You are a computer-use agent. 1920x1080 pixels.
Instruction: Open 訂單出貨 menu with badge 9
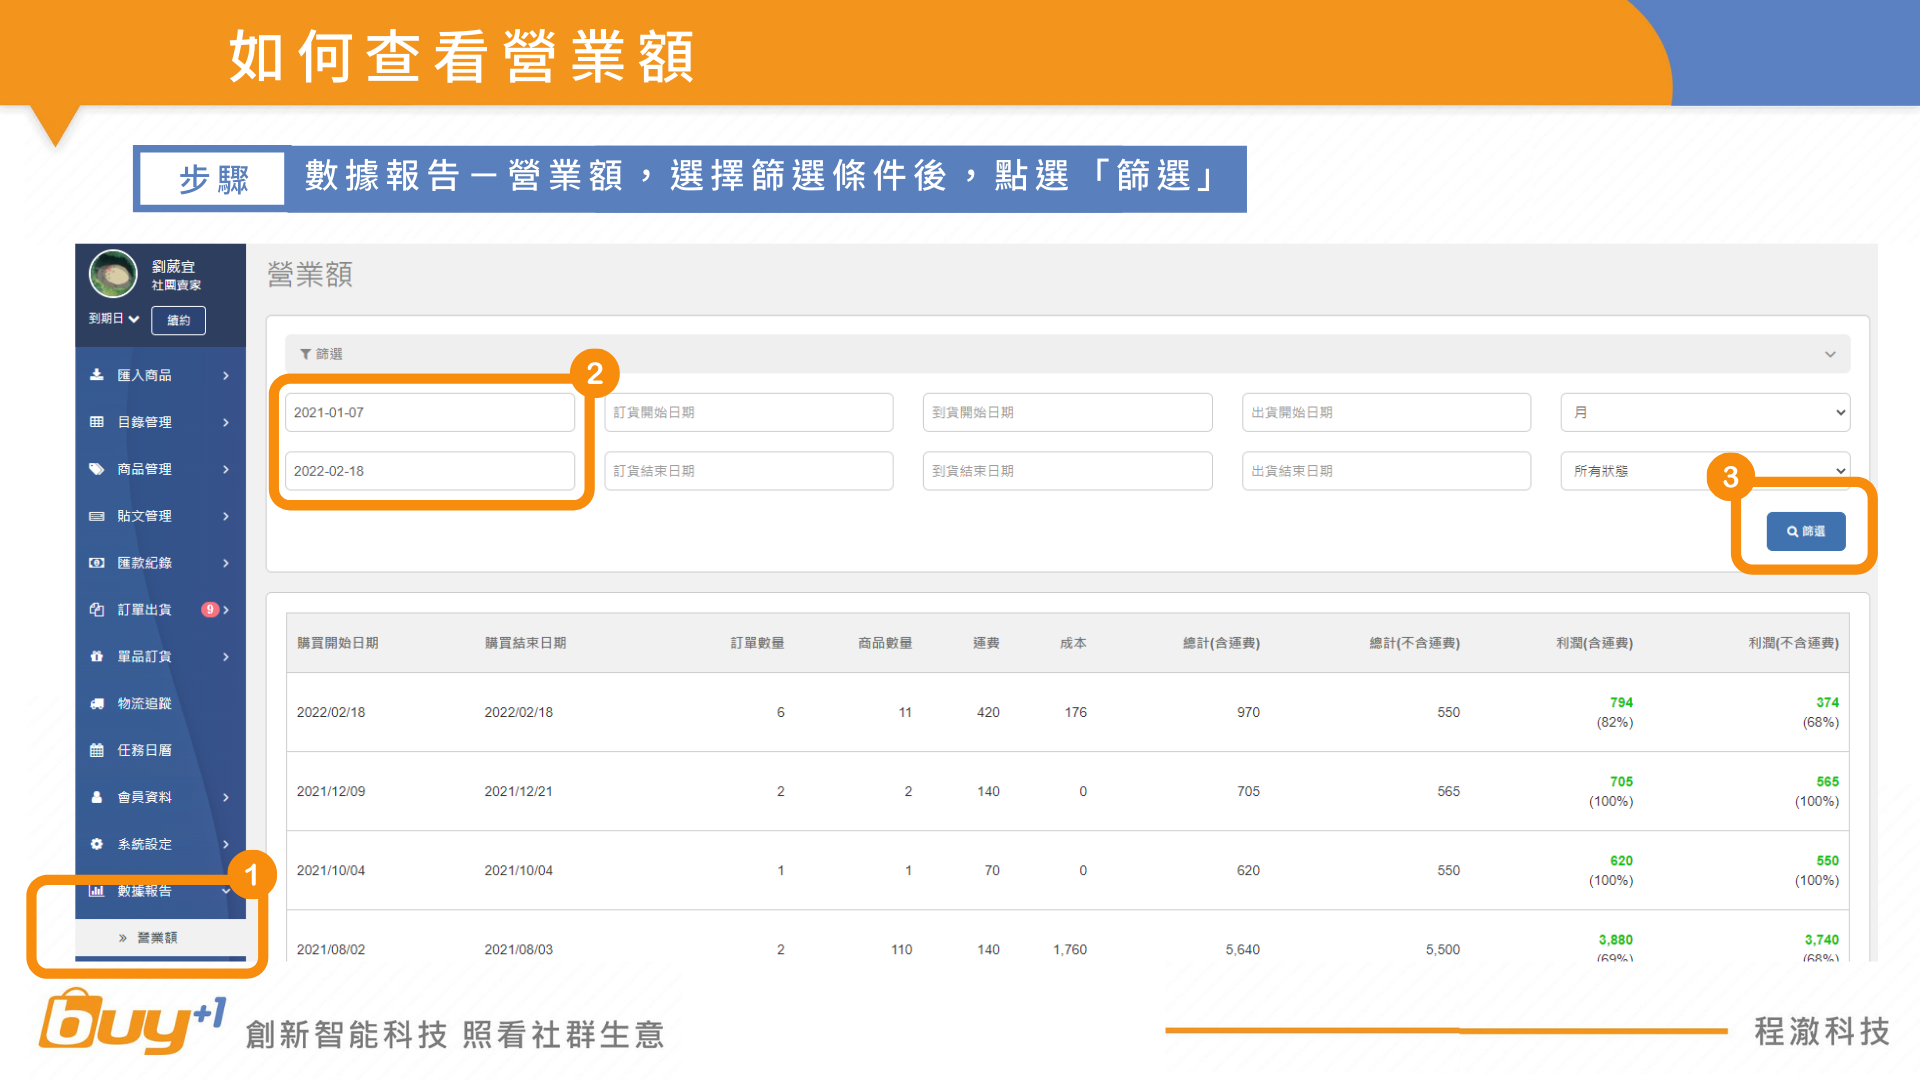[145, 610]
